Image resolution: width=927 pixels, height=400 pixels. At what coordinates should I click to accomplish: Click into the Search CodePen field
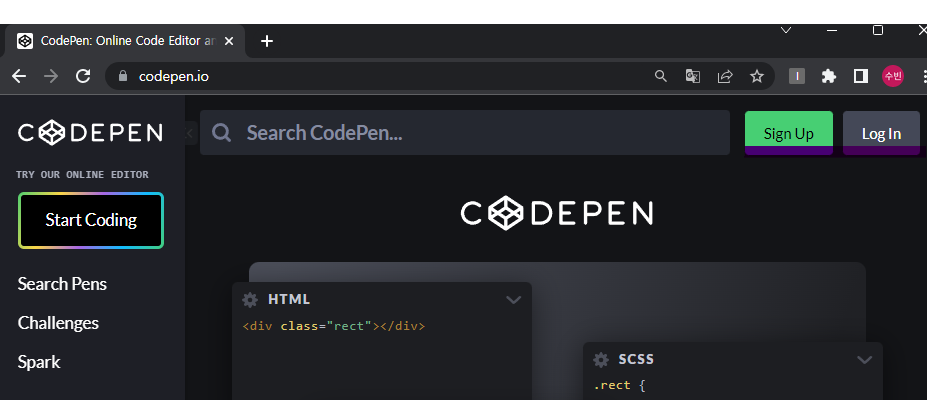(465, 132)
